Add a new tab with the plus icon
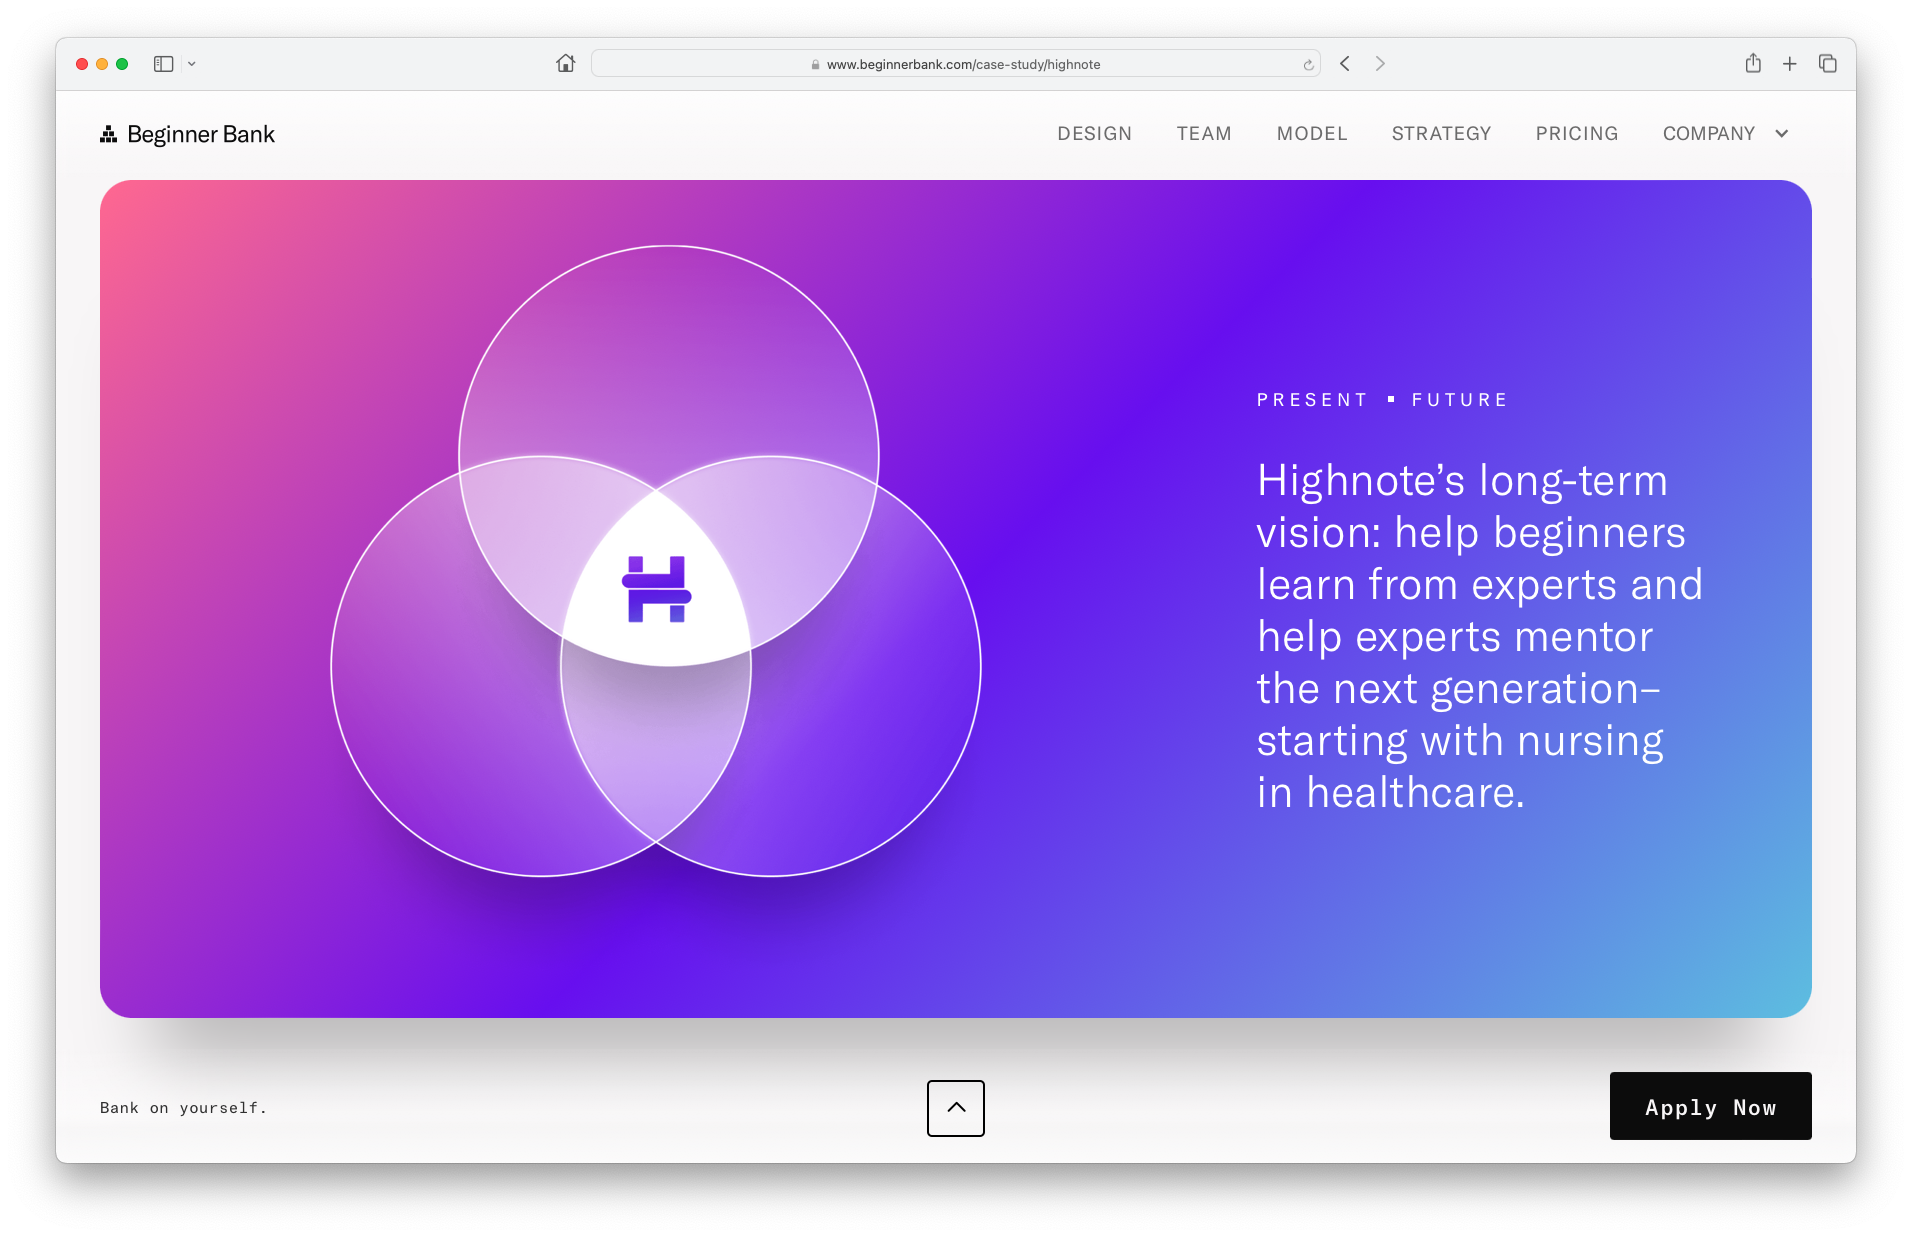This screenshot has height=1237, width=1912. point(1790,64)
